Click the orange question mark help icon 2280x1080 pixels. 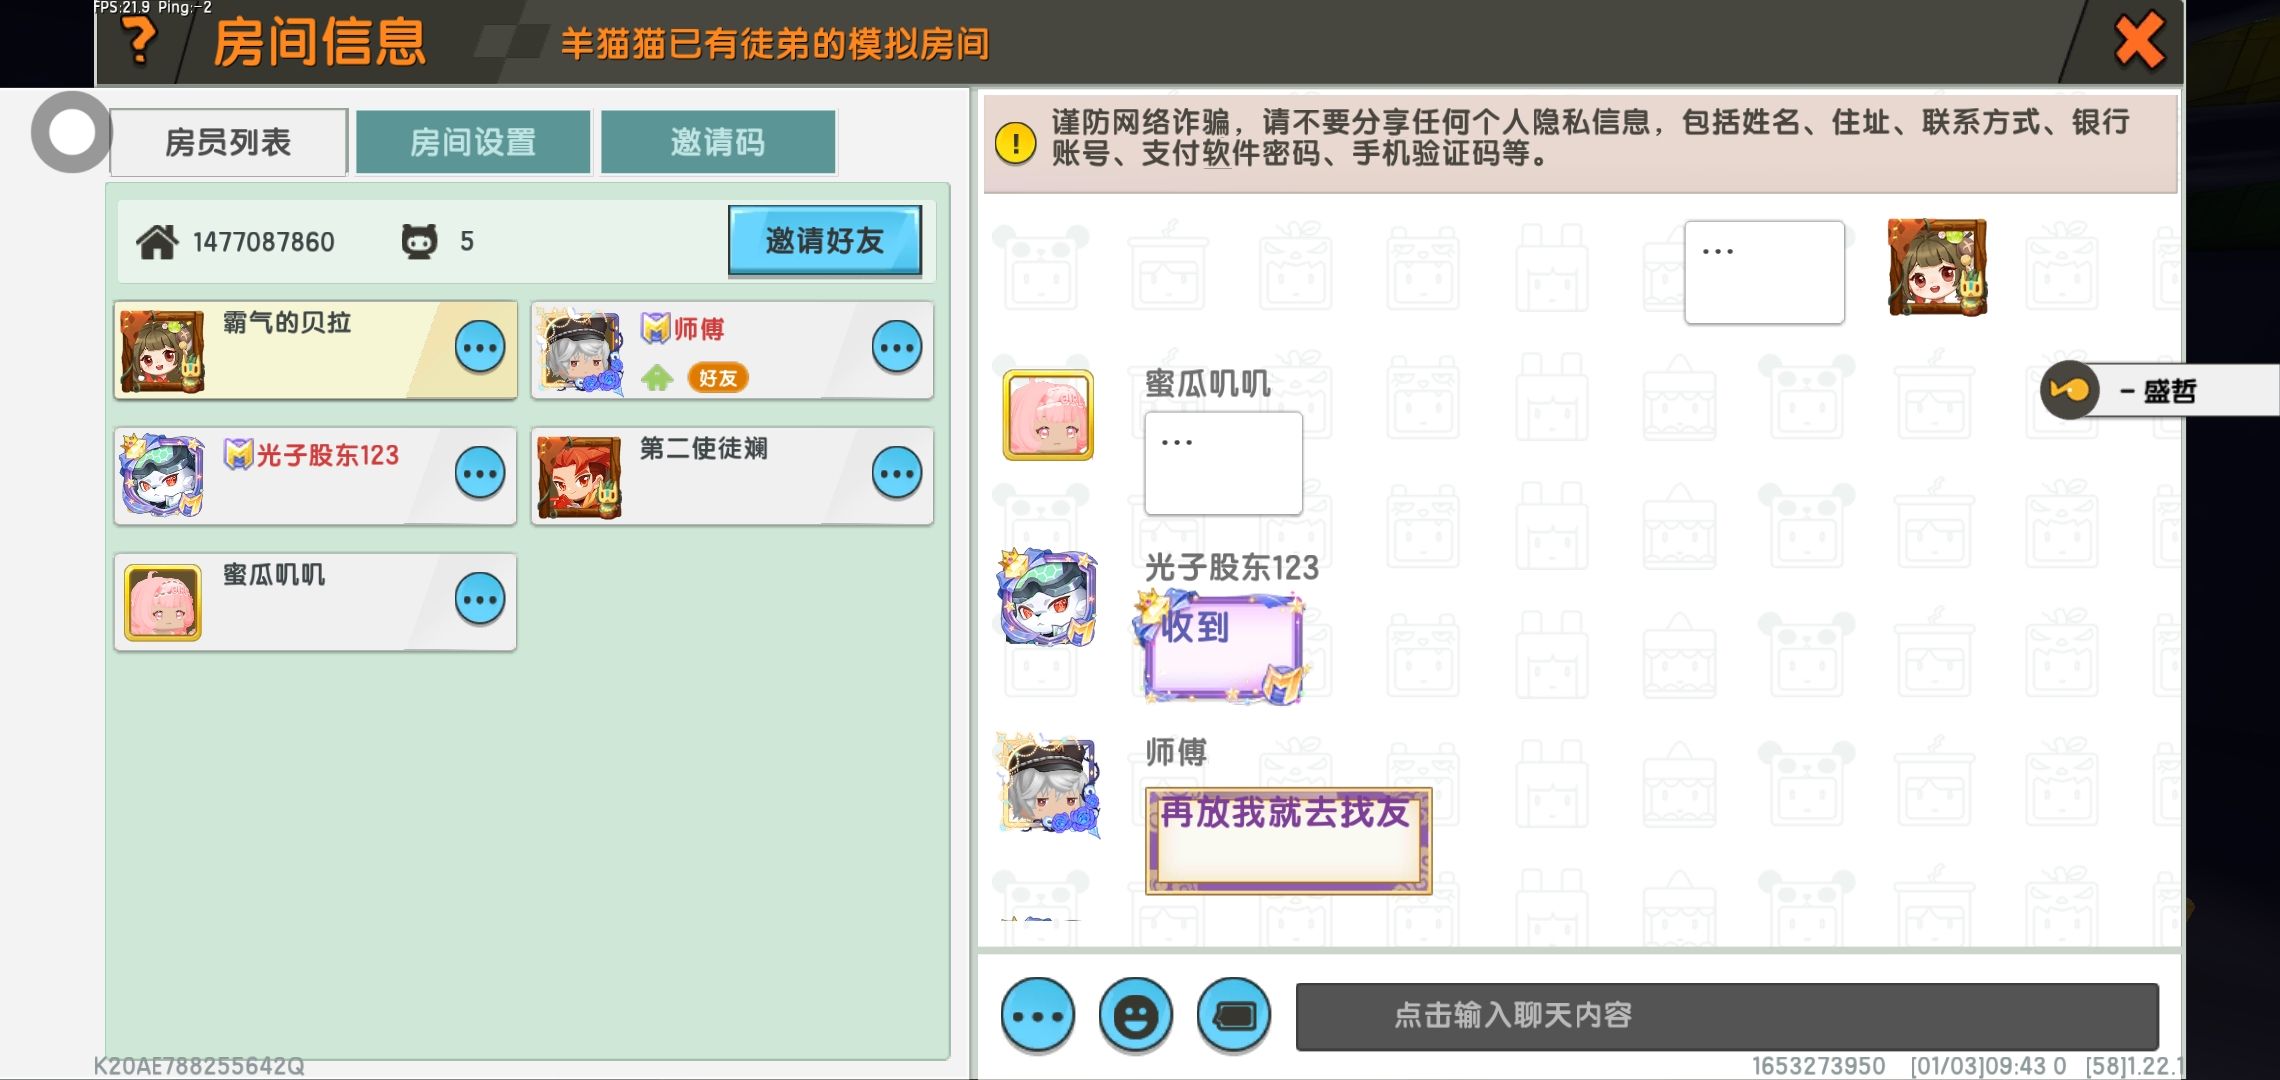[139, 40]
